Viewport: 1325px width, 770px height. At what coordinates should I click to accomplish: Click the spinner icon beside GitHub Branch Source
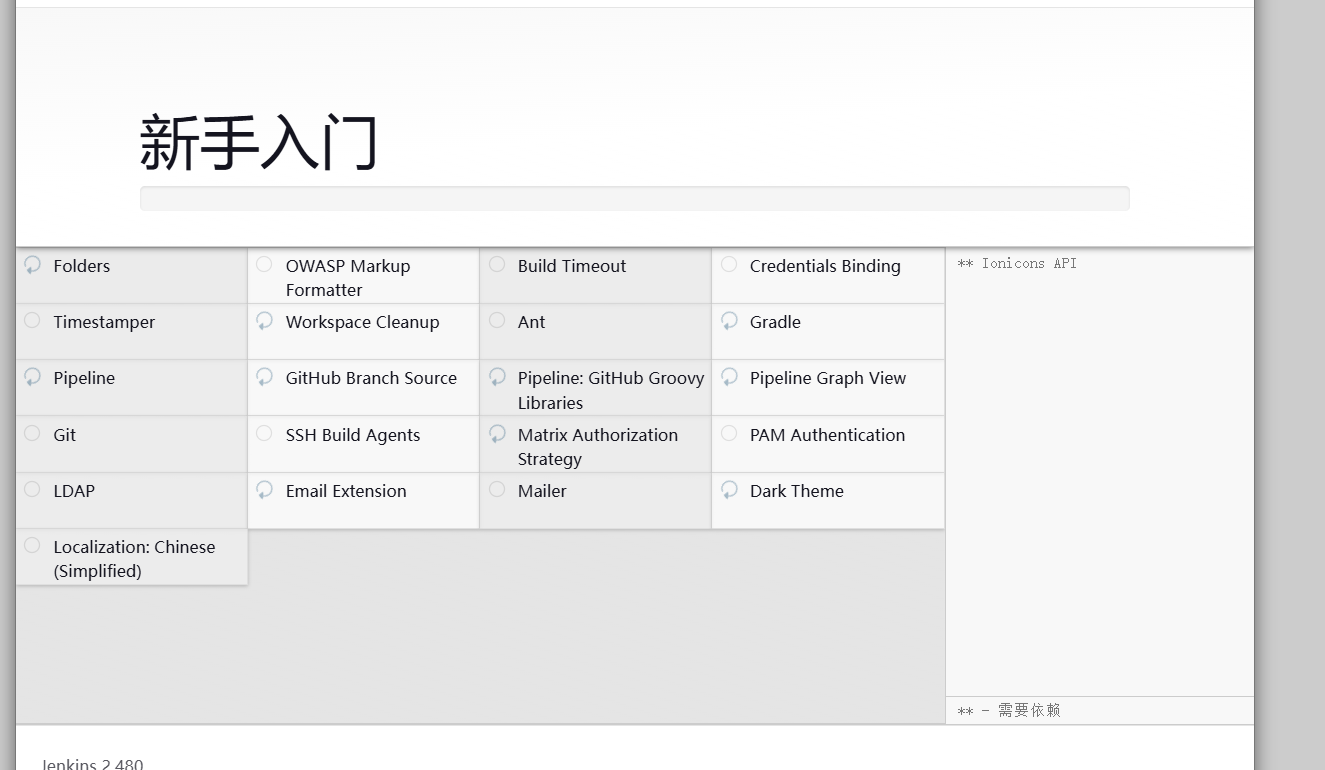coord(265,377)
